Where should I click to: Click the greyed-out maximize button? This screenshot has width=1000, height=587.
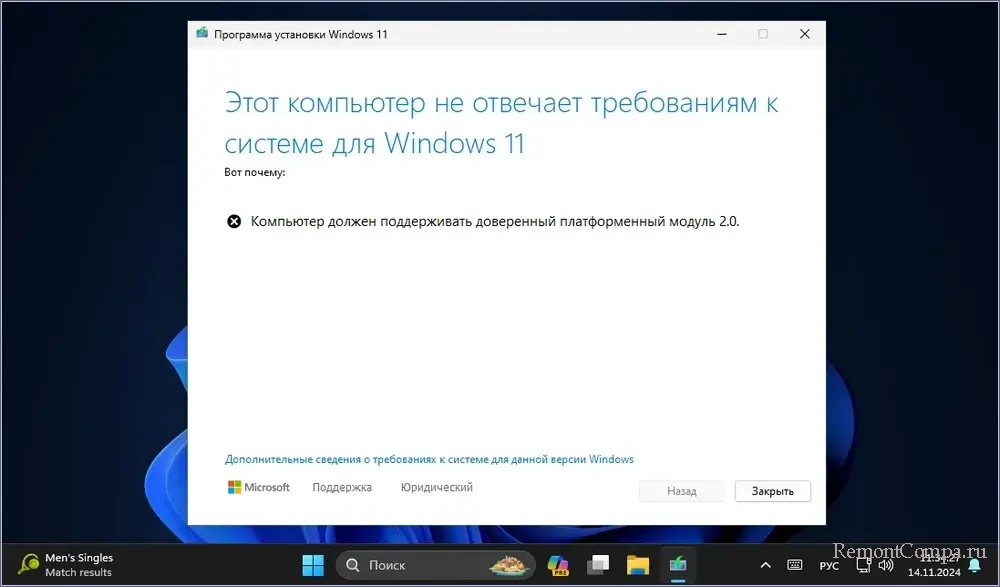pos(763,34)
